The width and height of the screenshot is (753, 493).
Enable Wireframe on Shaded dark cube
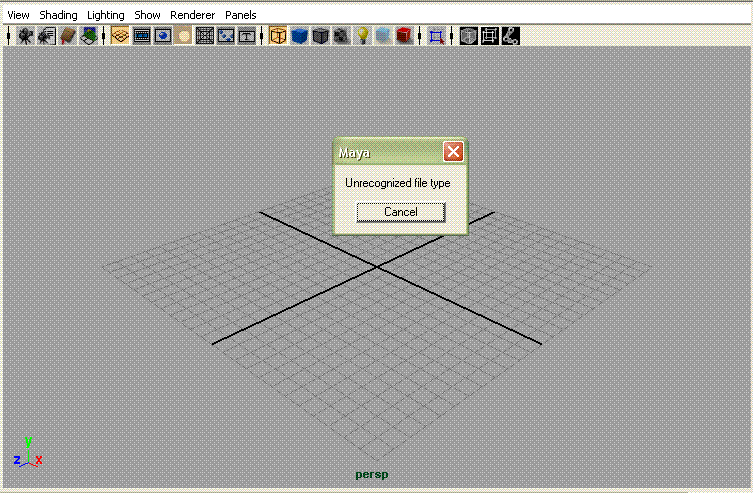point(320,36)
